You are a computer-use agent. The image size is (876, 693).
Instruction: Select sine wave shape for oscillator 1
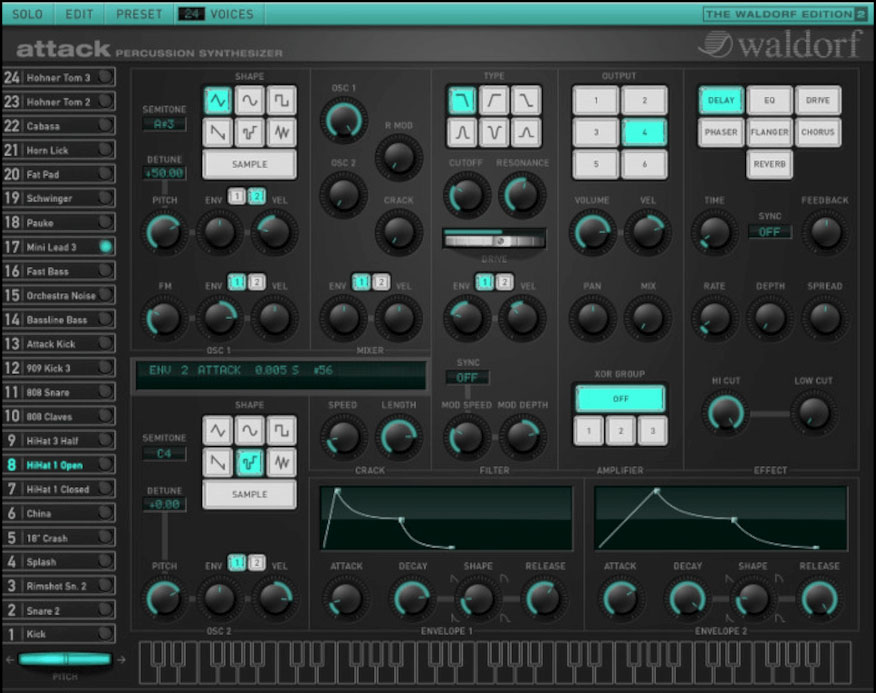point(250,100)
